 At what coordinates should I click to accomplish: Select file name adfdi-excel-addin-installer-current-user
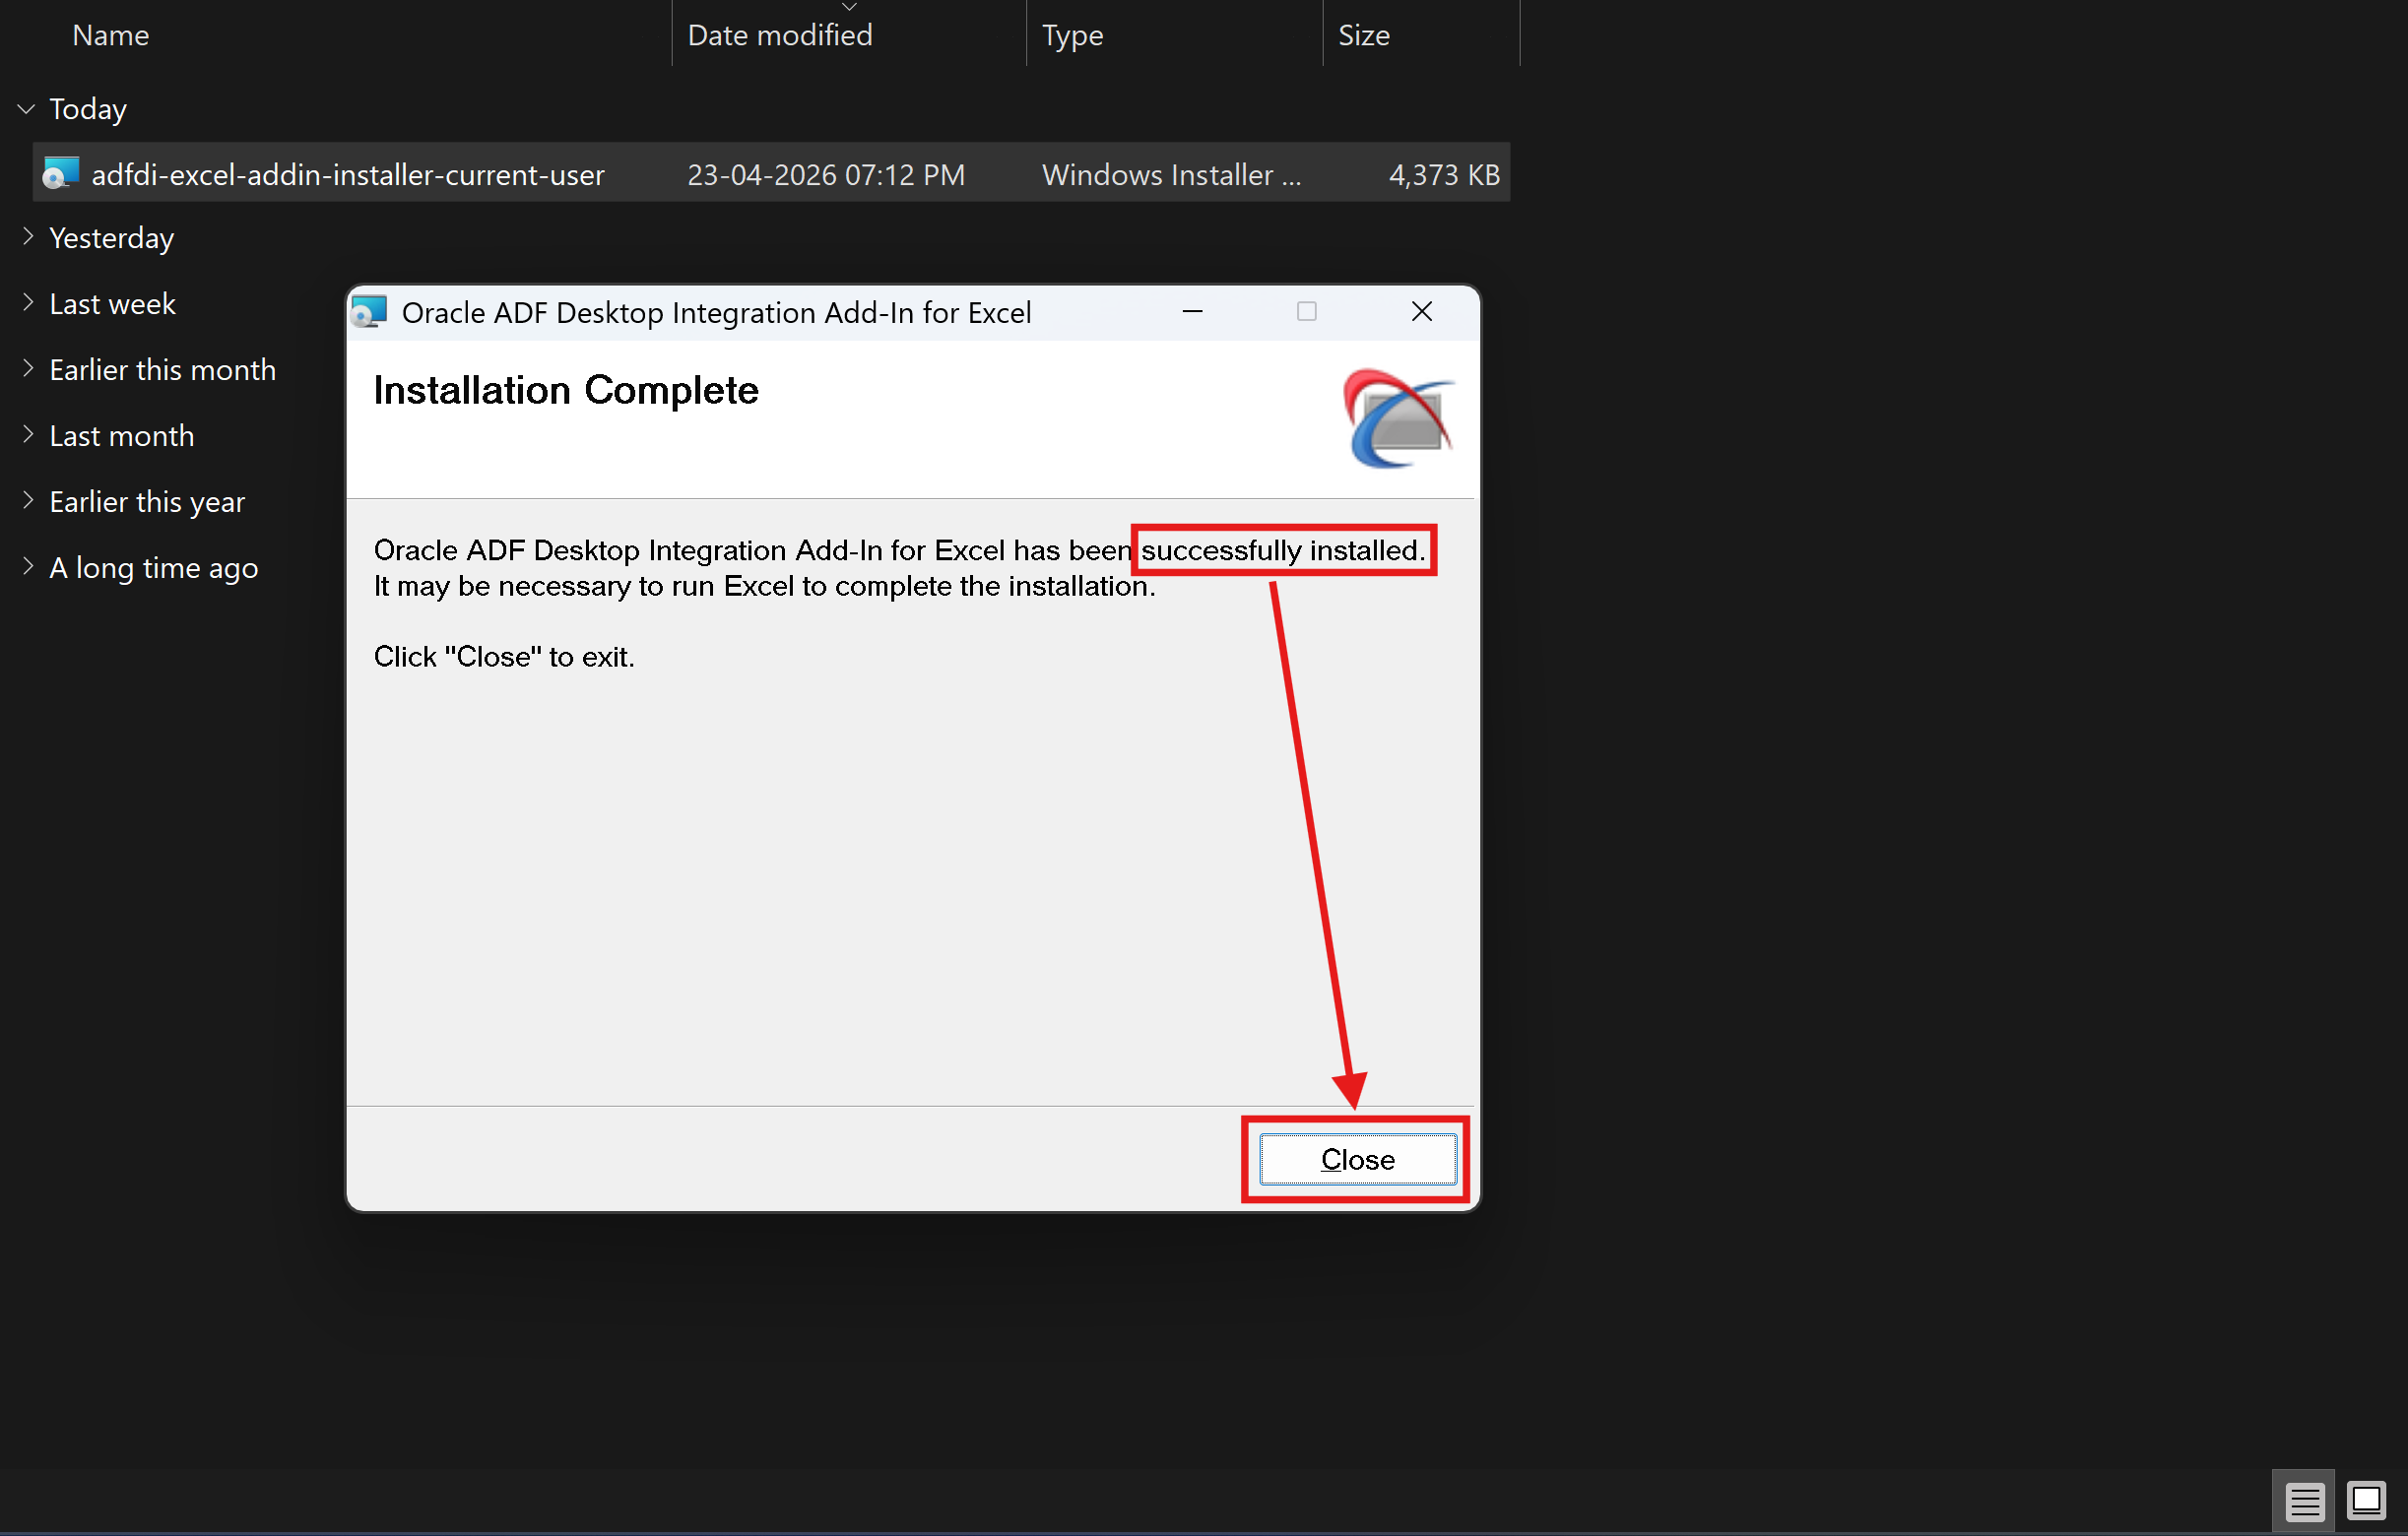pos(348,175)
